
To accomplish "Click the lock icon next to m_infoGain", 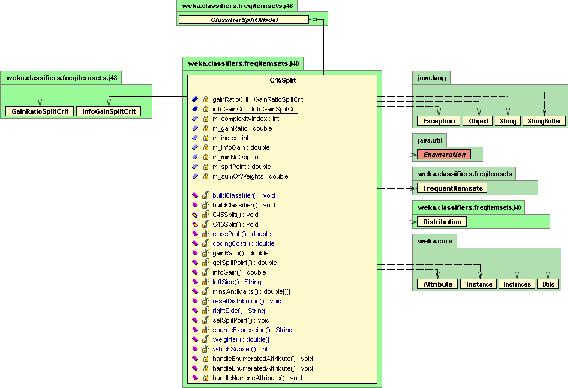I will point(205,147).
